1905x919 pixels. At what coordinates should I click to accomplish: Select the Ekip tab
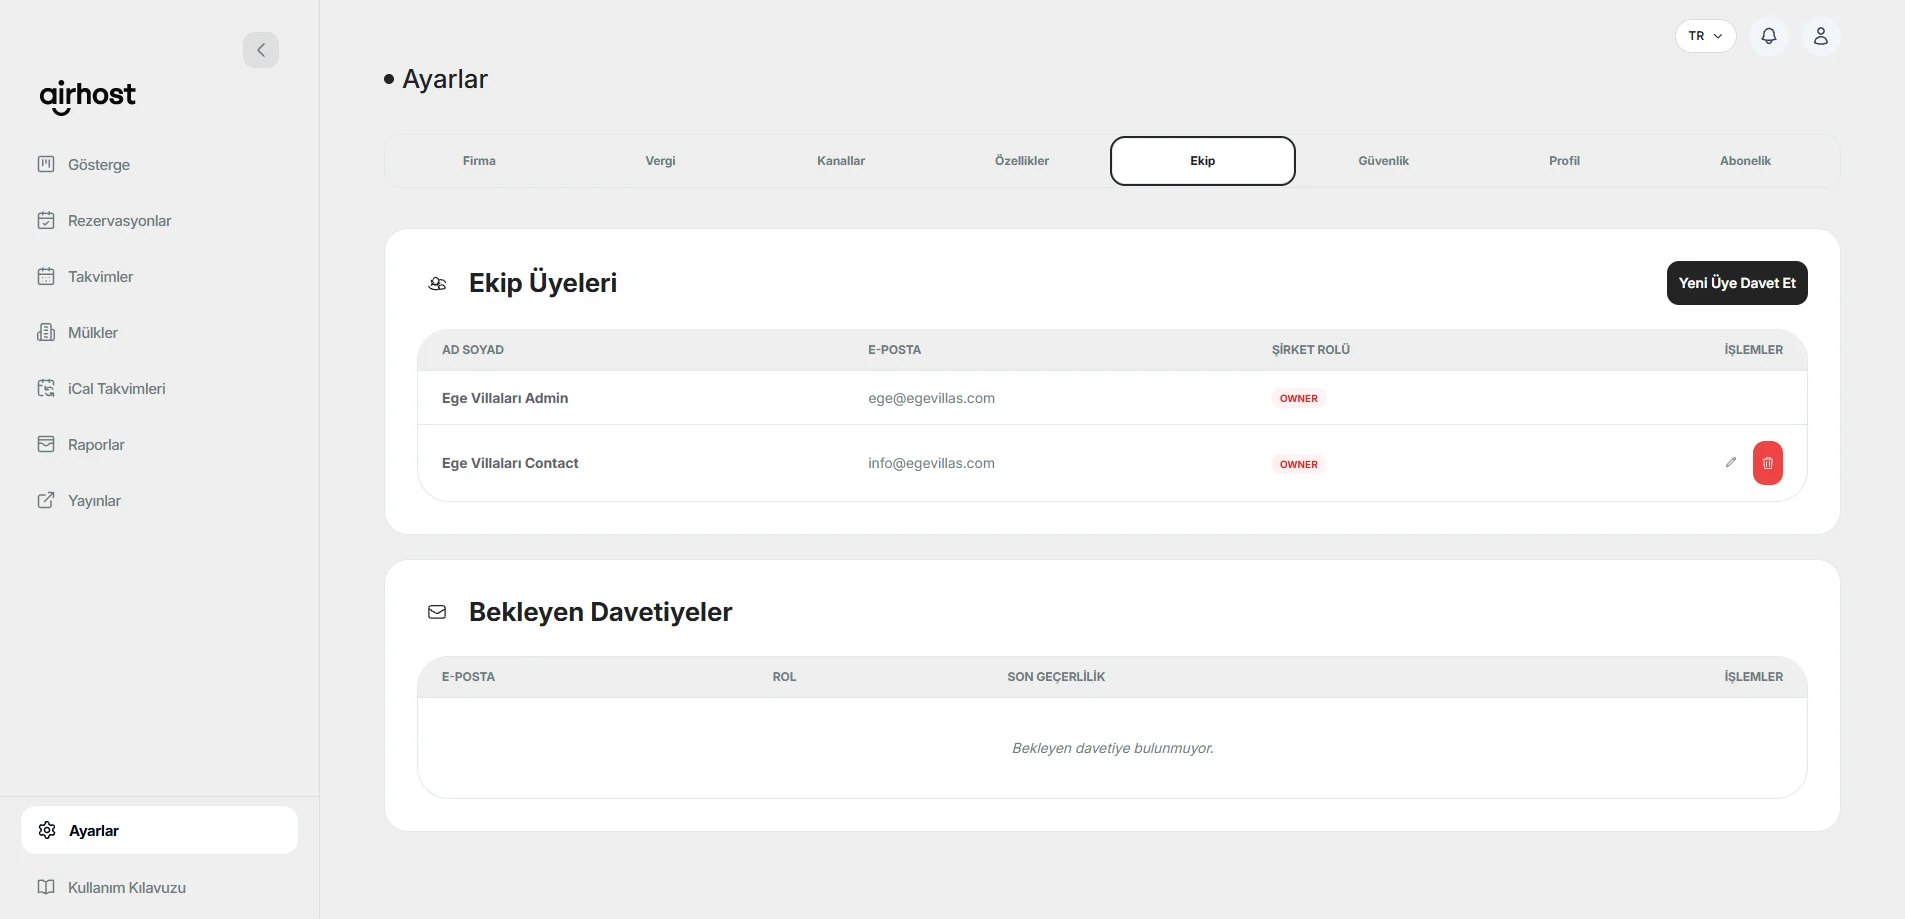(1203, 161)
